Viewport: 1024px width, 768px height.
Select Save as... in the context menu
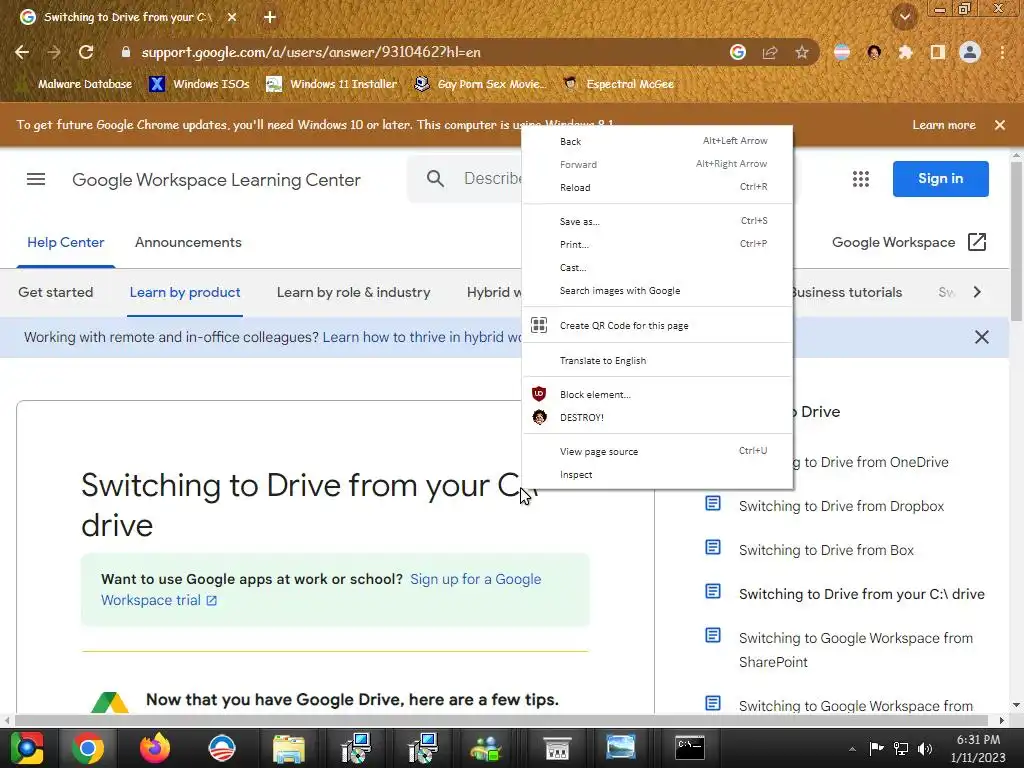pyautogui.click(x=658, y=221)
